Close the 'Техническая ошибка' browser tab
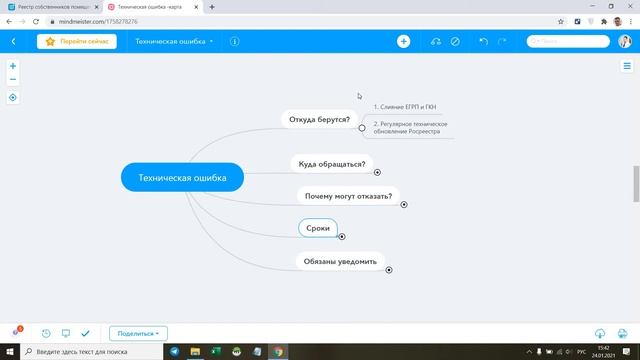The height and width of the screenshot is (360, 640). point(196,7)
